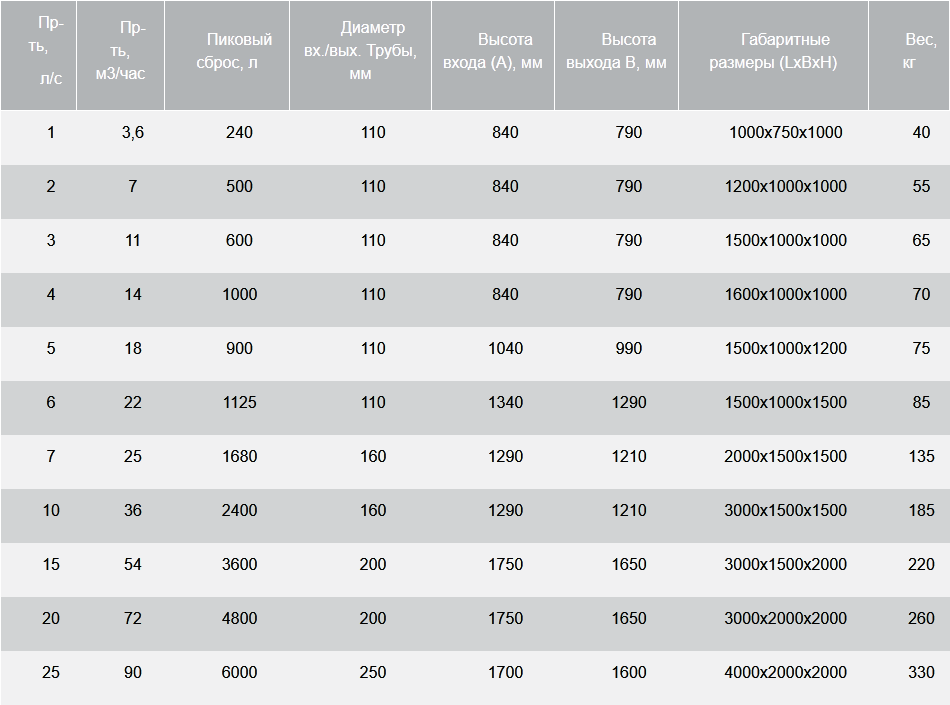
Task: Click the 4000x2000x2000 dimensions cell
Action: 785,672
